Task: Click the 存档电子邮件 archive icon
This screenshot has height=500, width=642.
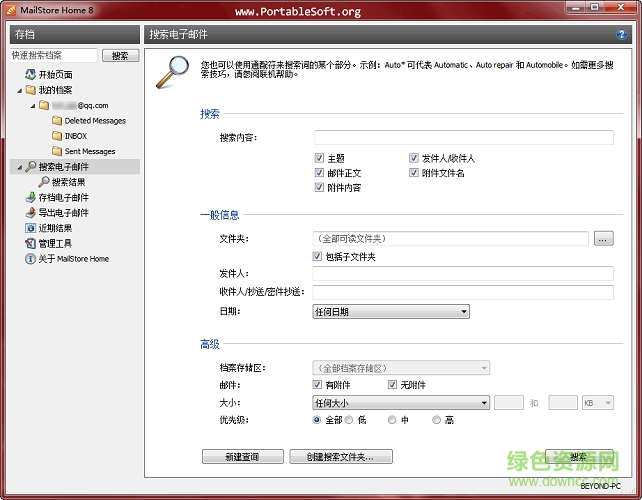Action: pos(30,198)
